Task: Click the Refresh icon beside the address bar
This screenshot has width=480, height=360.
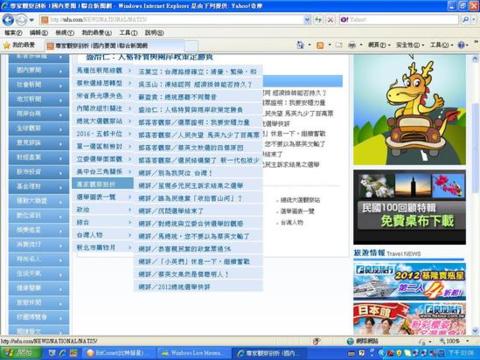Action: 318,20
